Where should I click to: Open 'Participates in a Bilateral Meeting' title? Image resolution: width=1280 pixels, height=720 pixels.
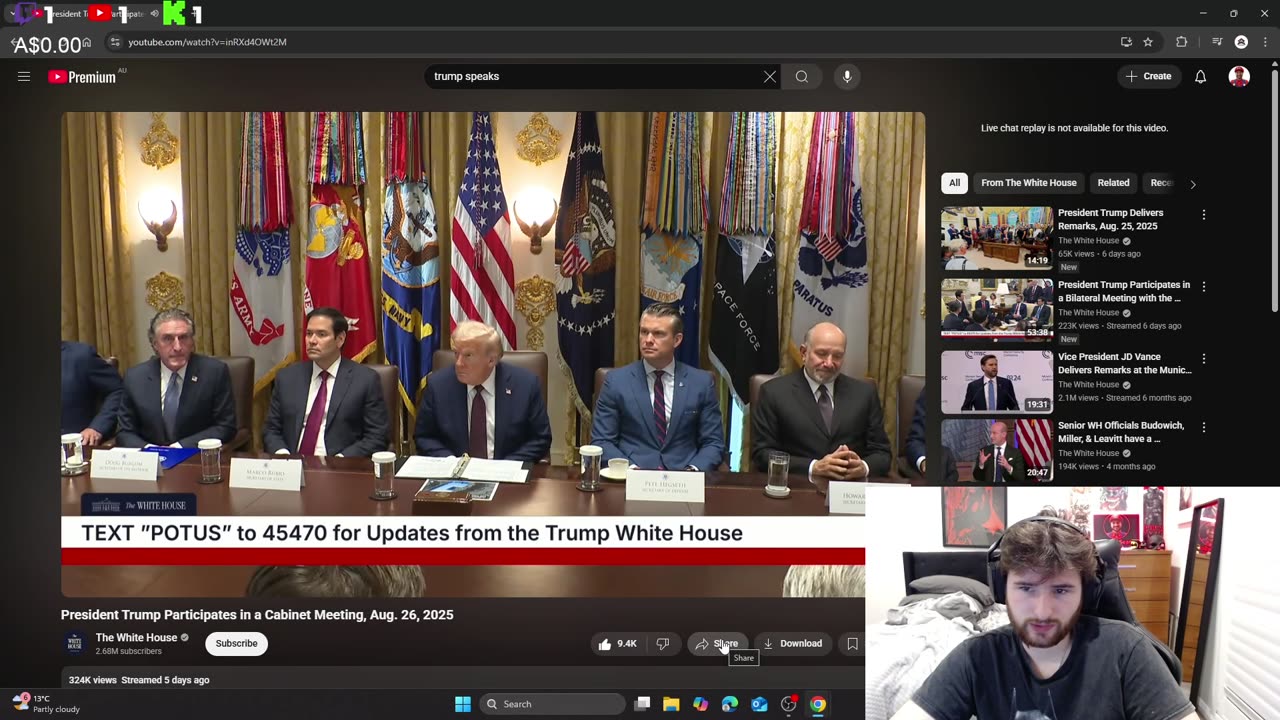pos(1124,291)
